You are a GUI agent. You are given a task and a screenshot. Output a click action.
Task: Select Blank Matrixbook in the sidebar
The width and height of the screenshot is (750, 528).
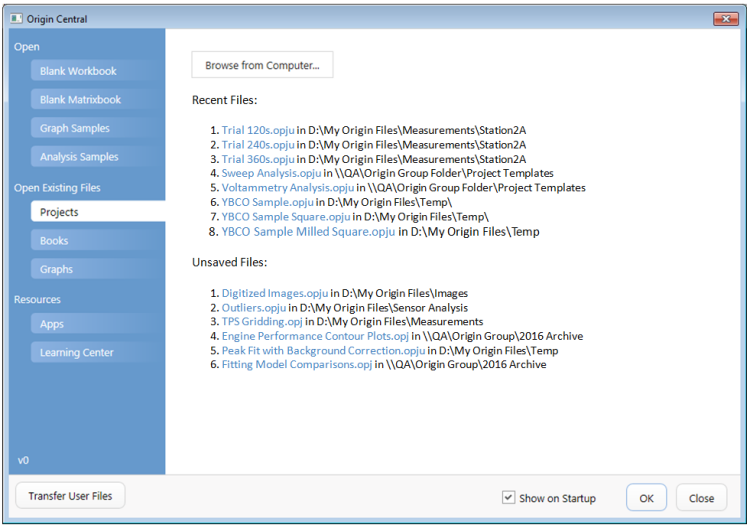coord(80,100)
